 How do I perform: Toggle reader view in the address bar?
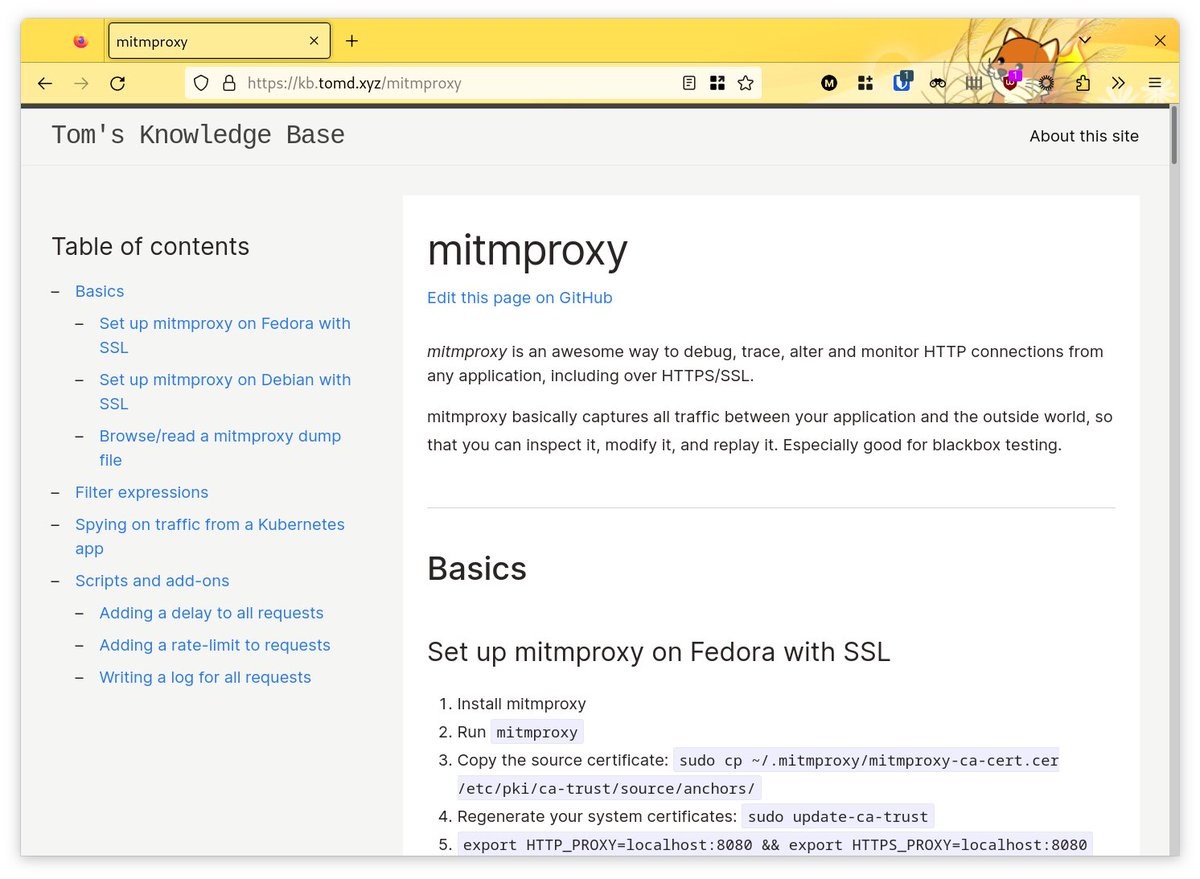689,83
